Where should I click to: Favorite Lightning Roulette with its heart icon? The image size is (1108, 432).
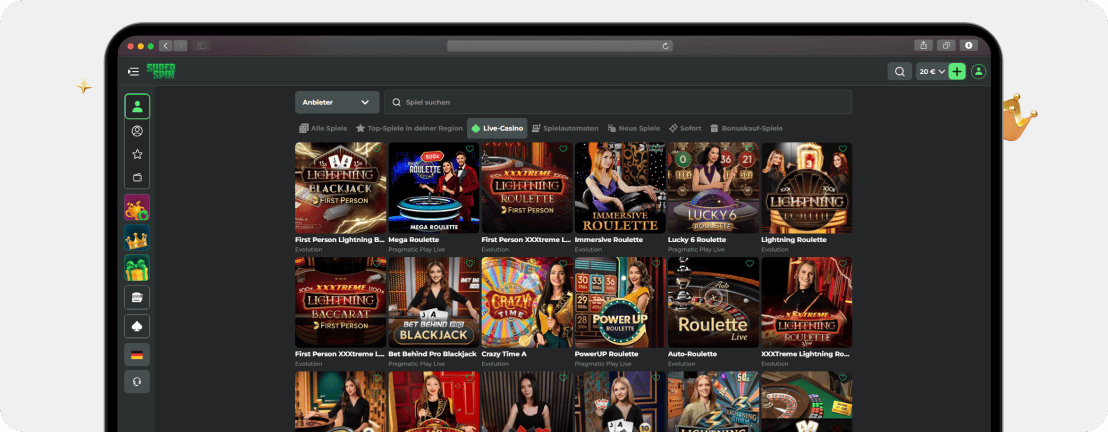[x=842, y=149]
